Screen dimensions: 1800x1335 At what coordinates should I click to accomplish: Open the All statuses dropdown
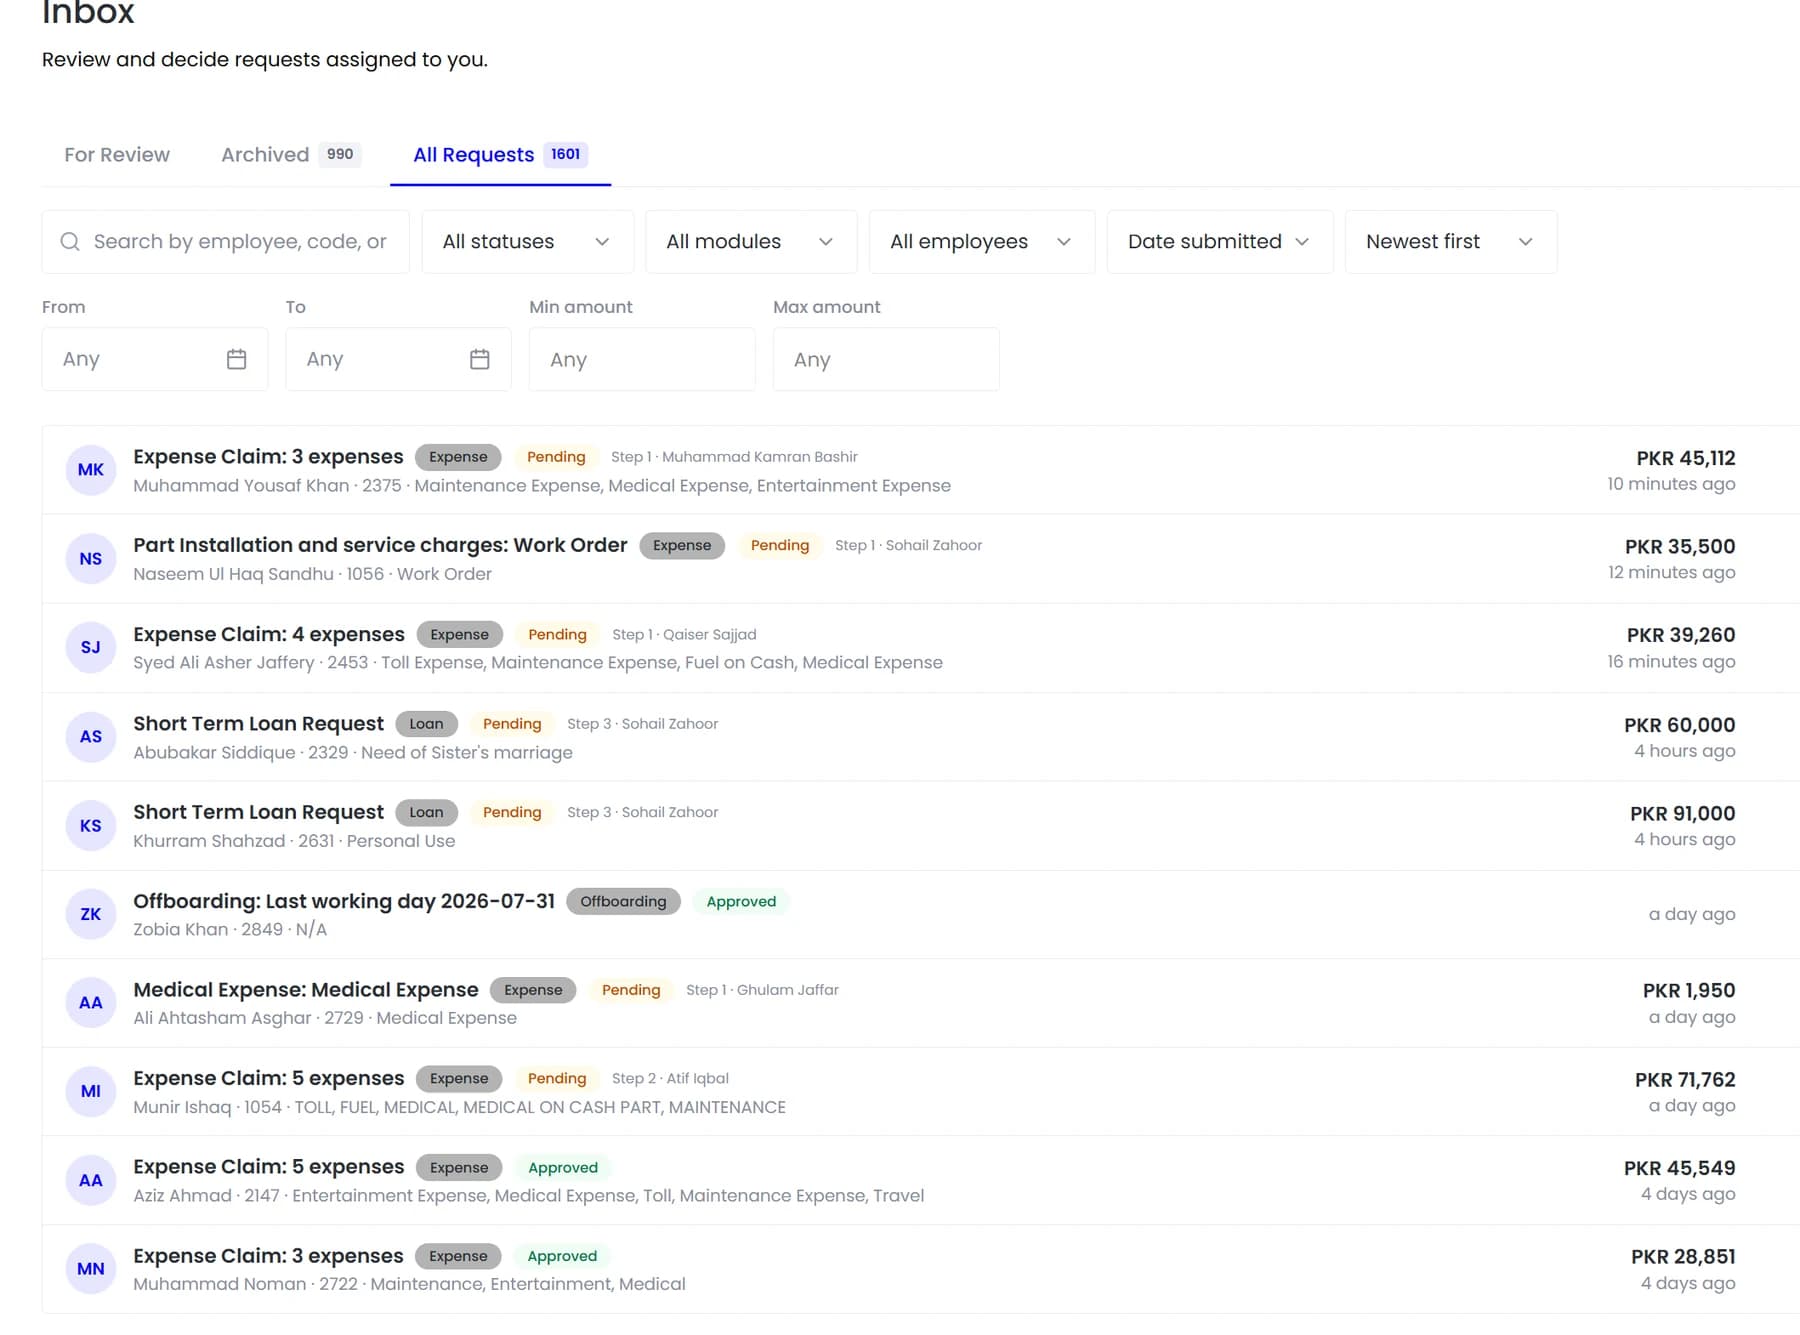pyautogui.click(x=528, y=242)
